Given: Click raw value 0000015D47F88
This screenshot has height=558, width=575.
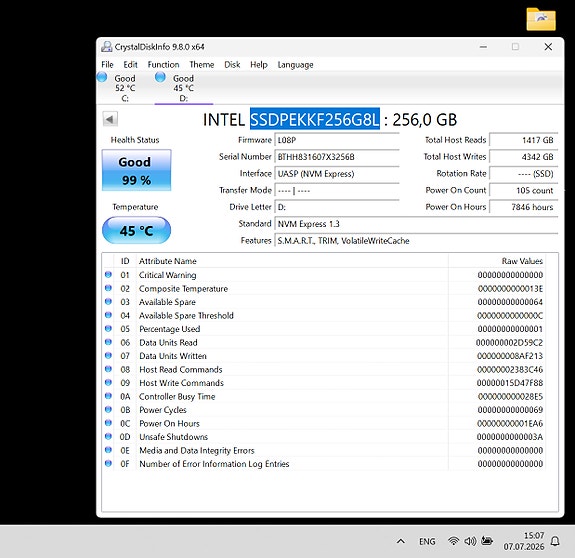Looking at the screenshot, I should [x=510, y=383].
